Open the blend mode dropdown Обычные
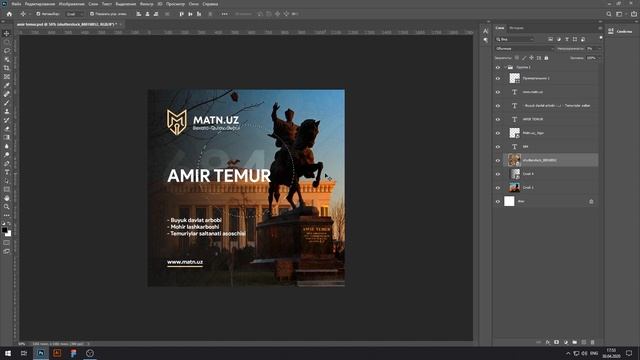Screen dimensions: 640x360 point(524,49)
